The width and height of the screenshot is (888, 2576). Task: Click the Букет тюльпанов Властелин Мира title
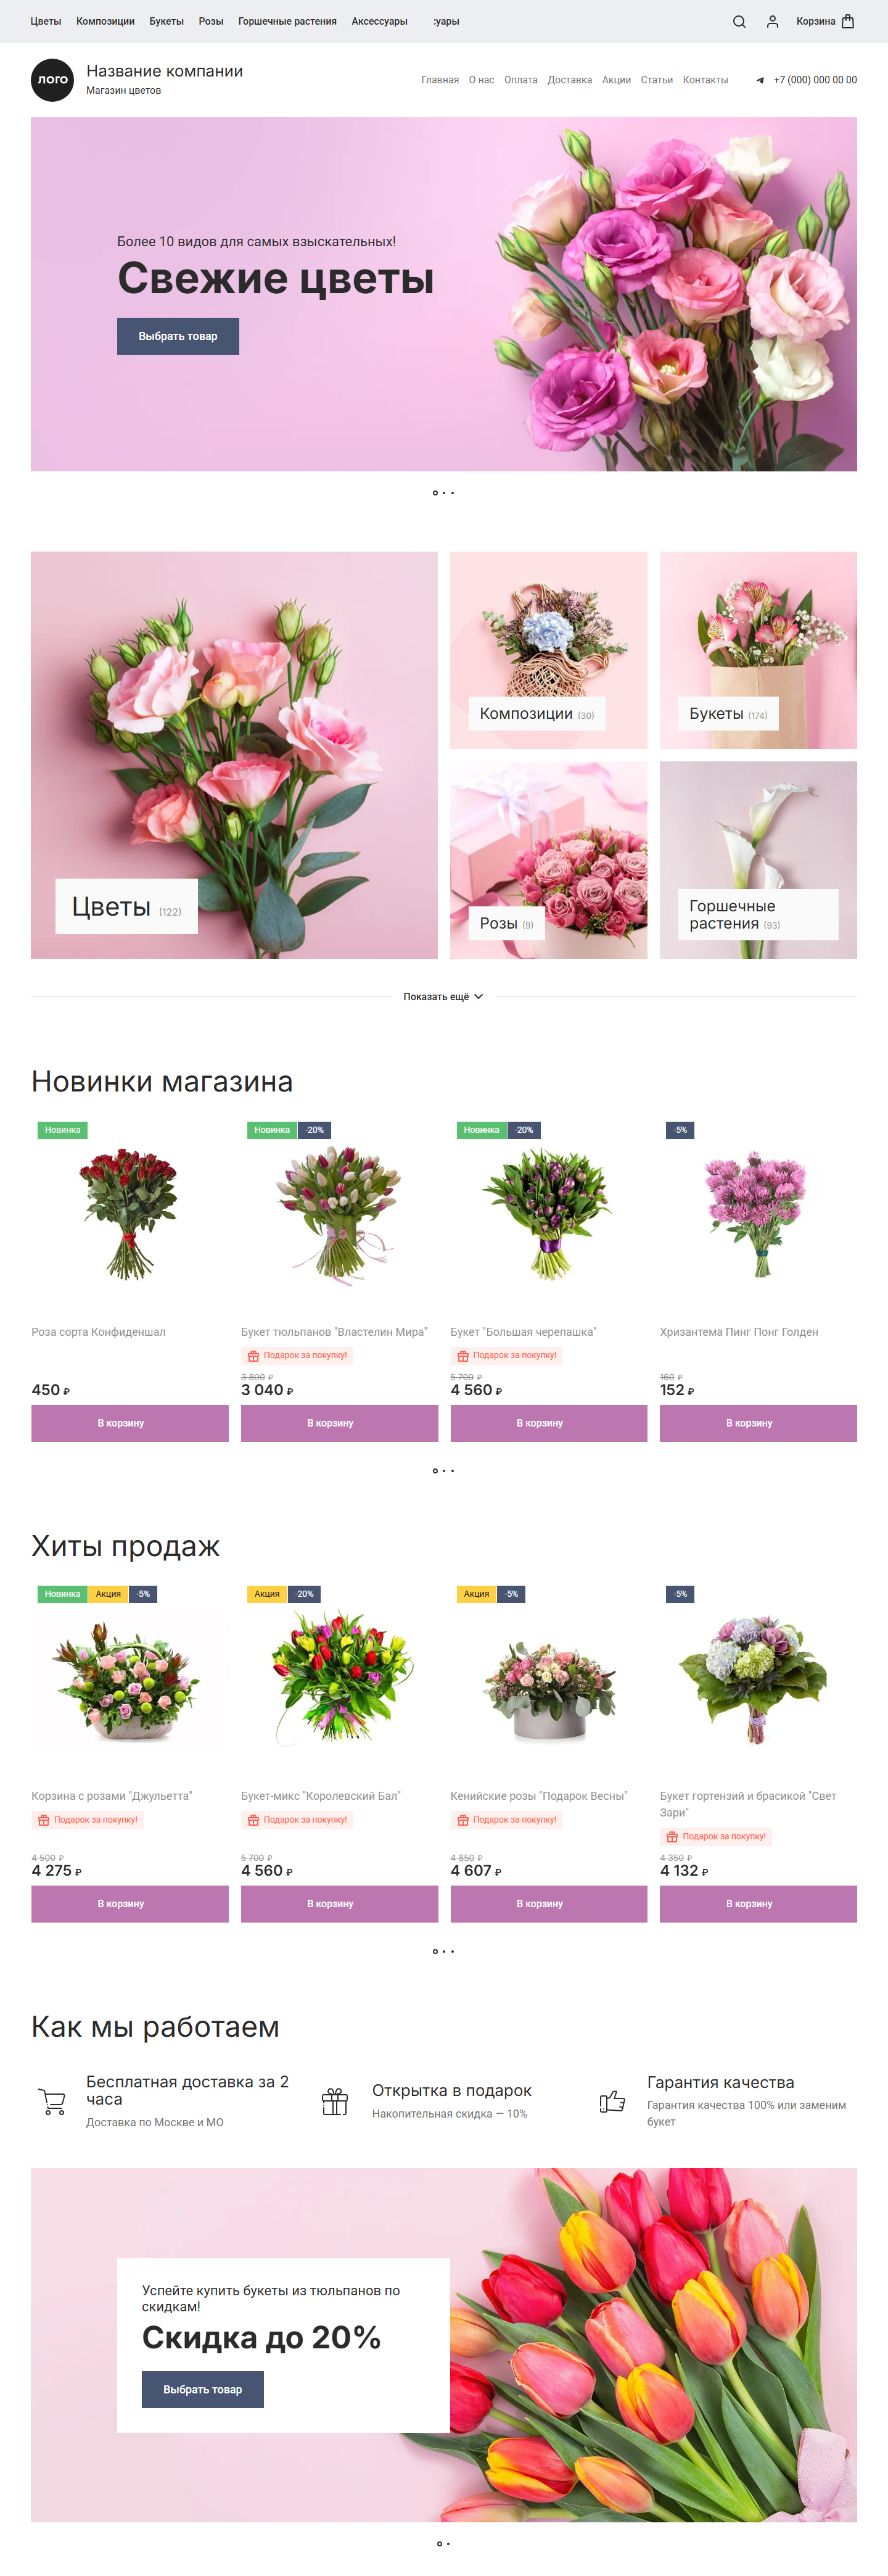[x=334, y=1332]
